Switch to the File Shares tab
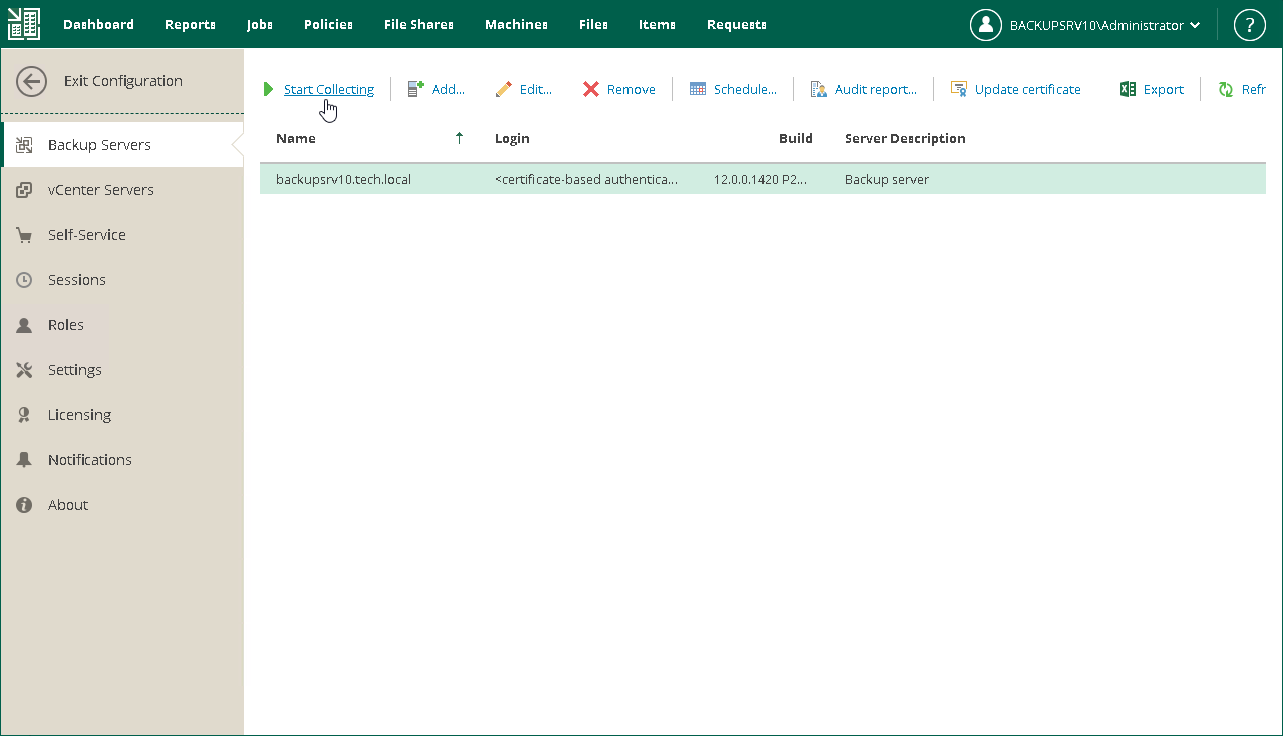Screen dimensions: 1283x736 419,24
